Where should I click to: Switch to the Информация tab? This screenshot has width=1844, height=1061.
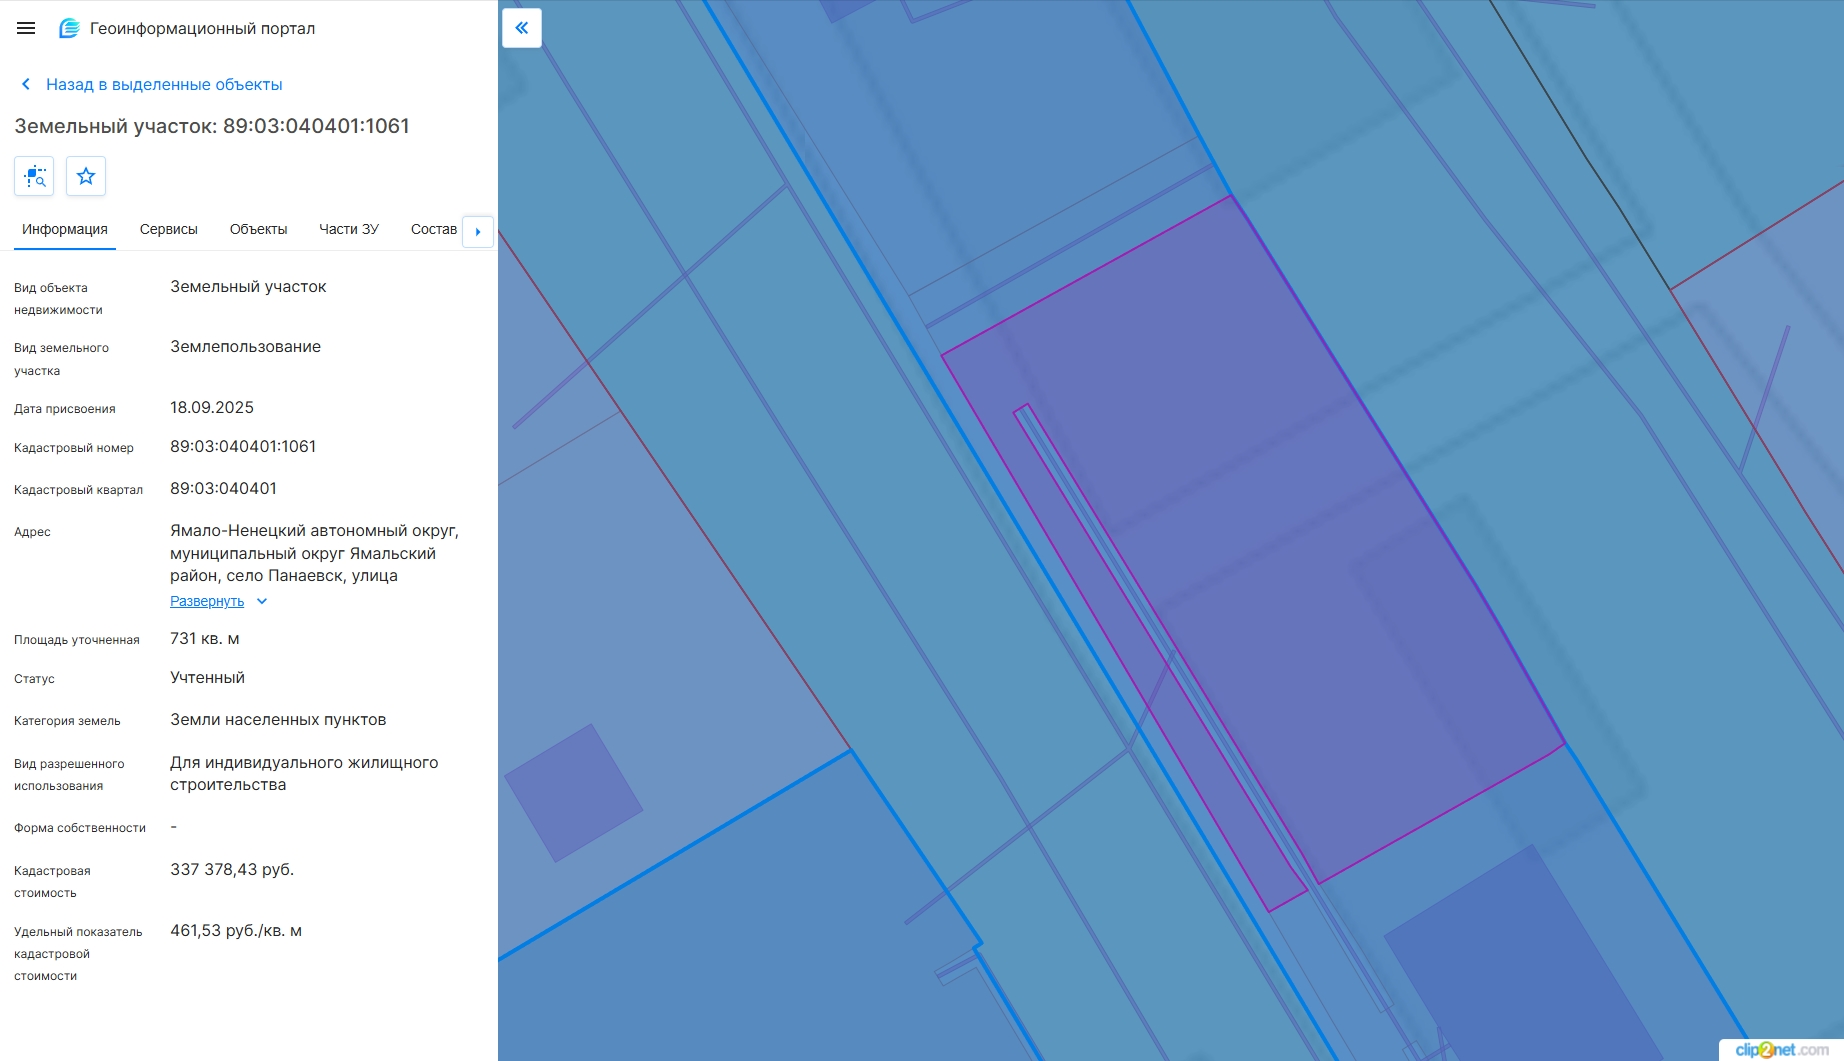coord(65,229)
